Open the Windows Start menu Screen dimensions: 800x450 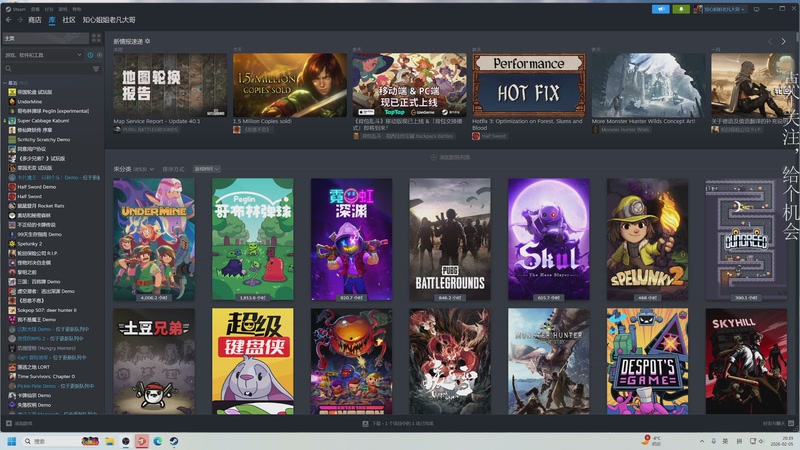pyautogui.click(x=12, y=441)
